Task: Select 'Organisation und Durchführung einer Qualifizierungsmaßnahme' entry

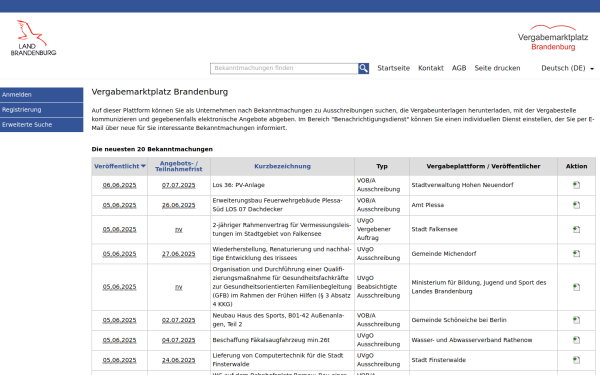Action: click(x=282, y=287)
